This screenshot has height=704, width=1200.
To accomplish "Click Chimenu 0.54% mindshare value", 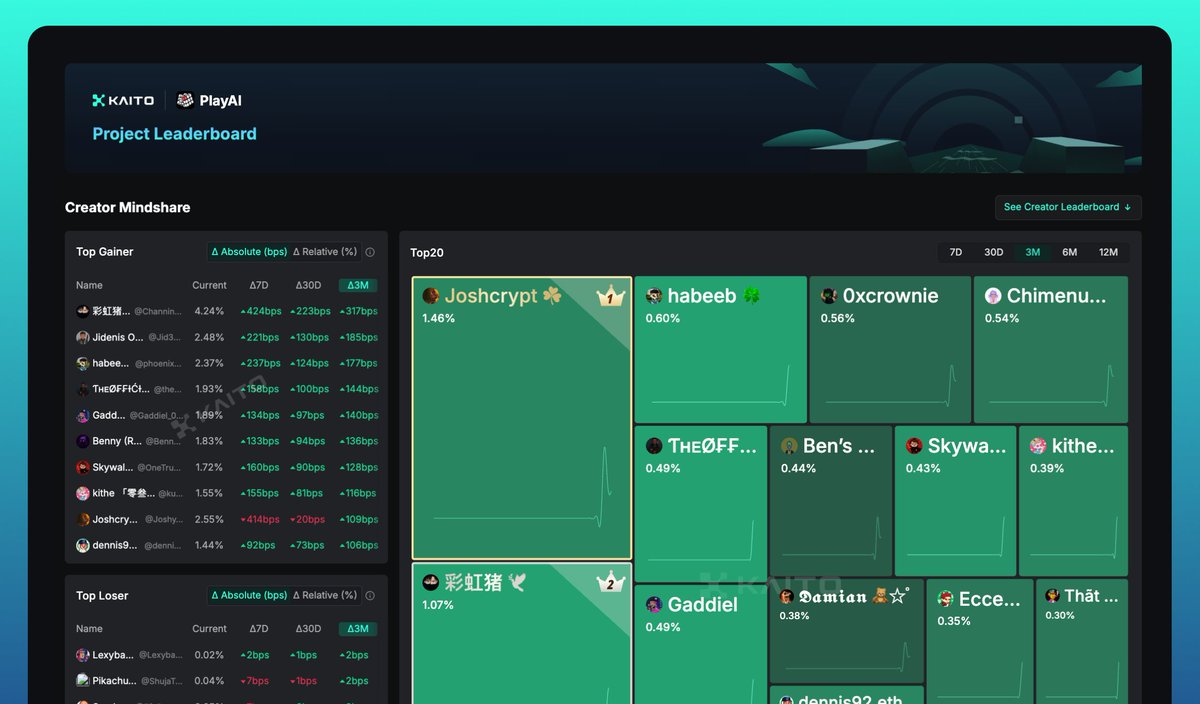I will 1002,318.
